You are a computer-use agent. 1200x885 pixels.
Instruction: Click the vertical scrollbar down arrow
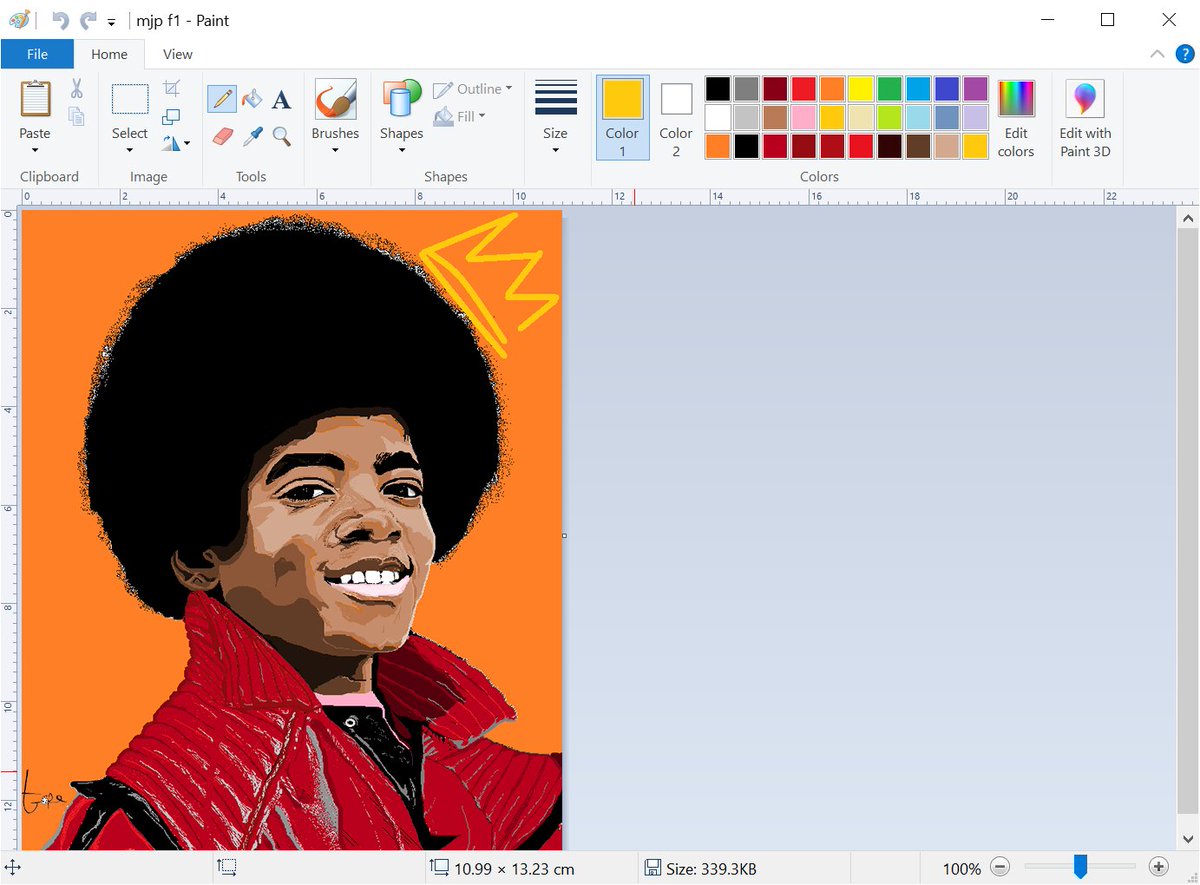(1188, 839)
